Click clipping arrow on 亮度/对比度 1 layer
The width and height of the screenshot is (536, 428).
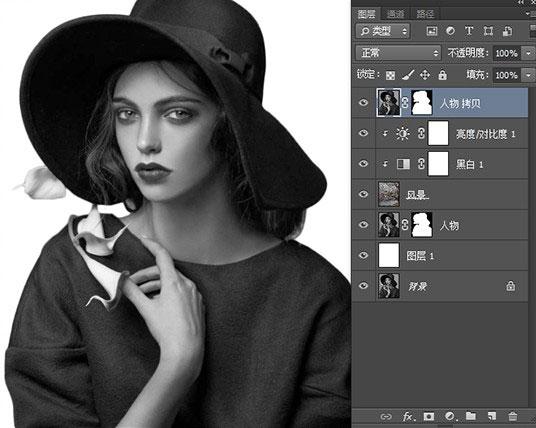click(385, 134)
